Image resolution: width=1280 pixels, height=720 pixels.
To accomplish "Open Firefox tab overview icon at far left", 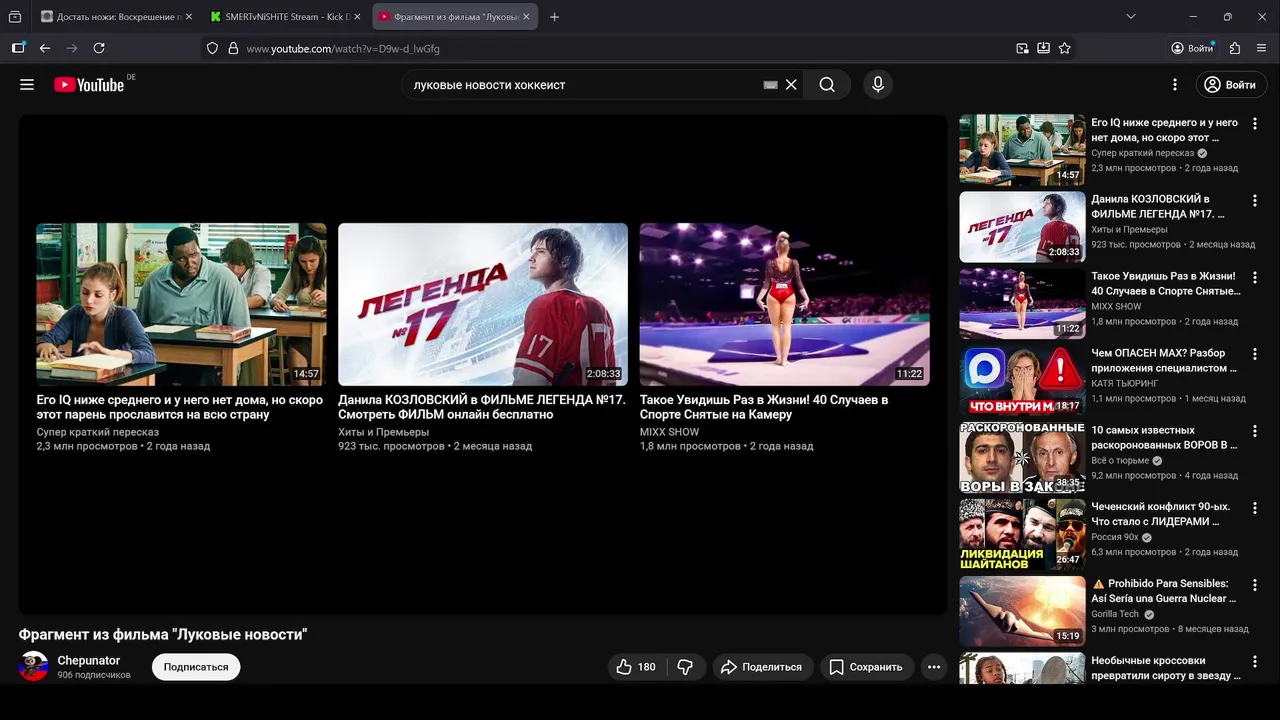I will point(15,17).
